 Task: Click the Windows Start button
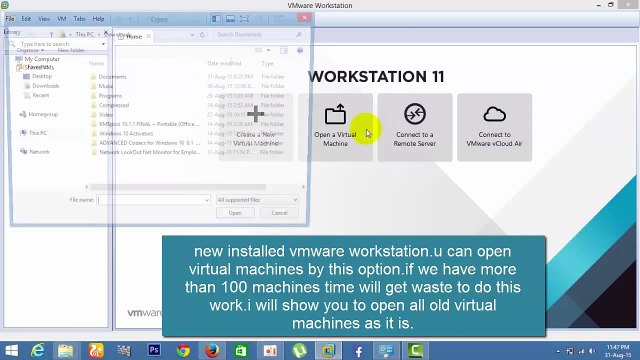coord(11,351)
